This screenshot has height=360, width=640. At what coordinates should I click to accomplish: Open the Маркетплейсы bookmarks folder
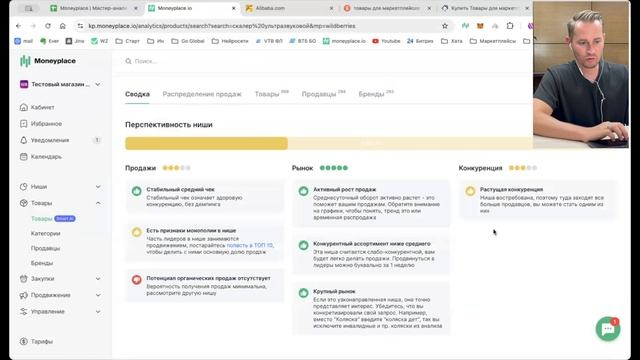coord(493,41)
